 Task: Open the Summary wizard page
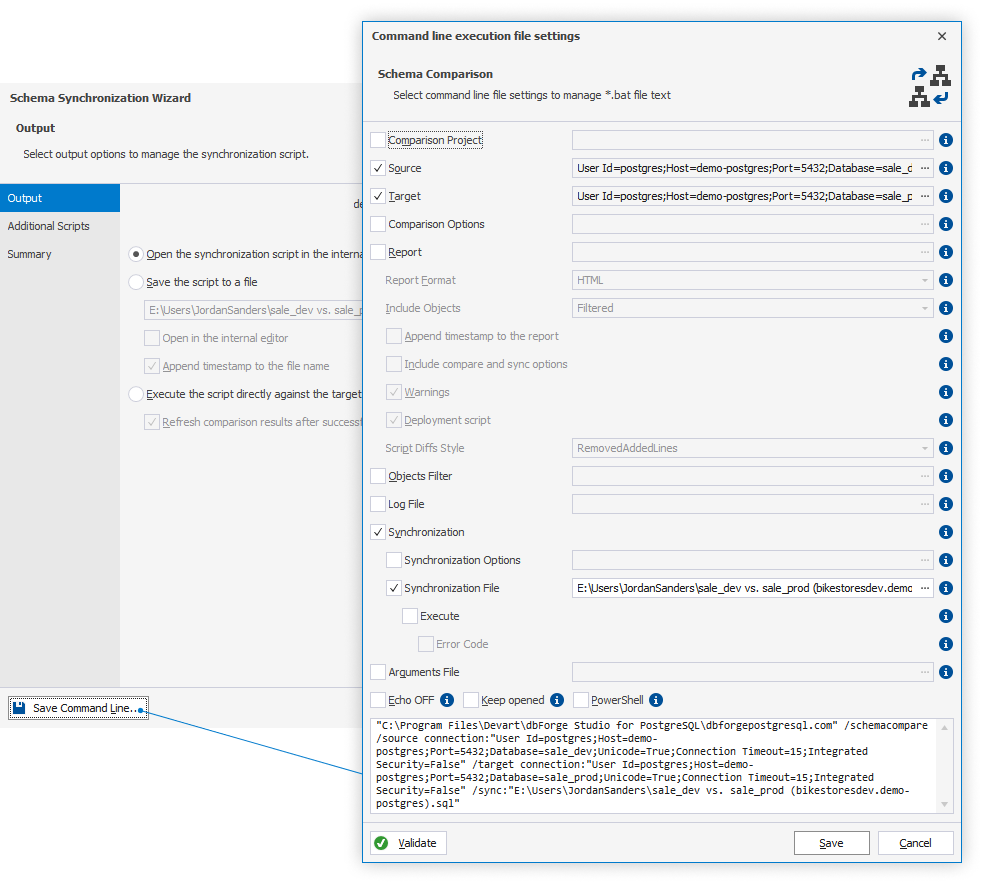pos(60,254)
